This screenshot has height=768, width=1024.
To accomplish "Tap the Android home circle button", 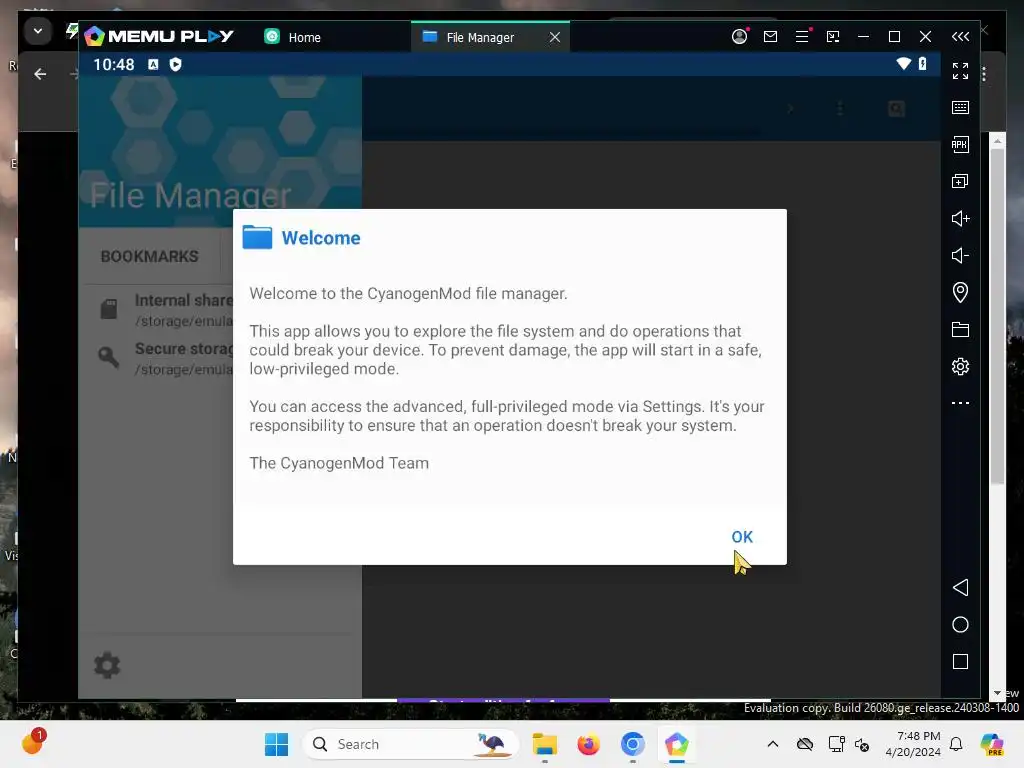I will tap(960, 624).
